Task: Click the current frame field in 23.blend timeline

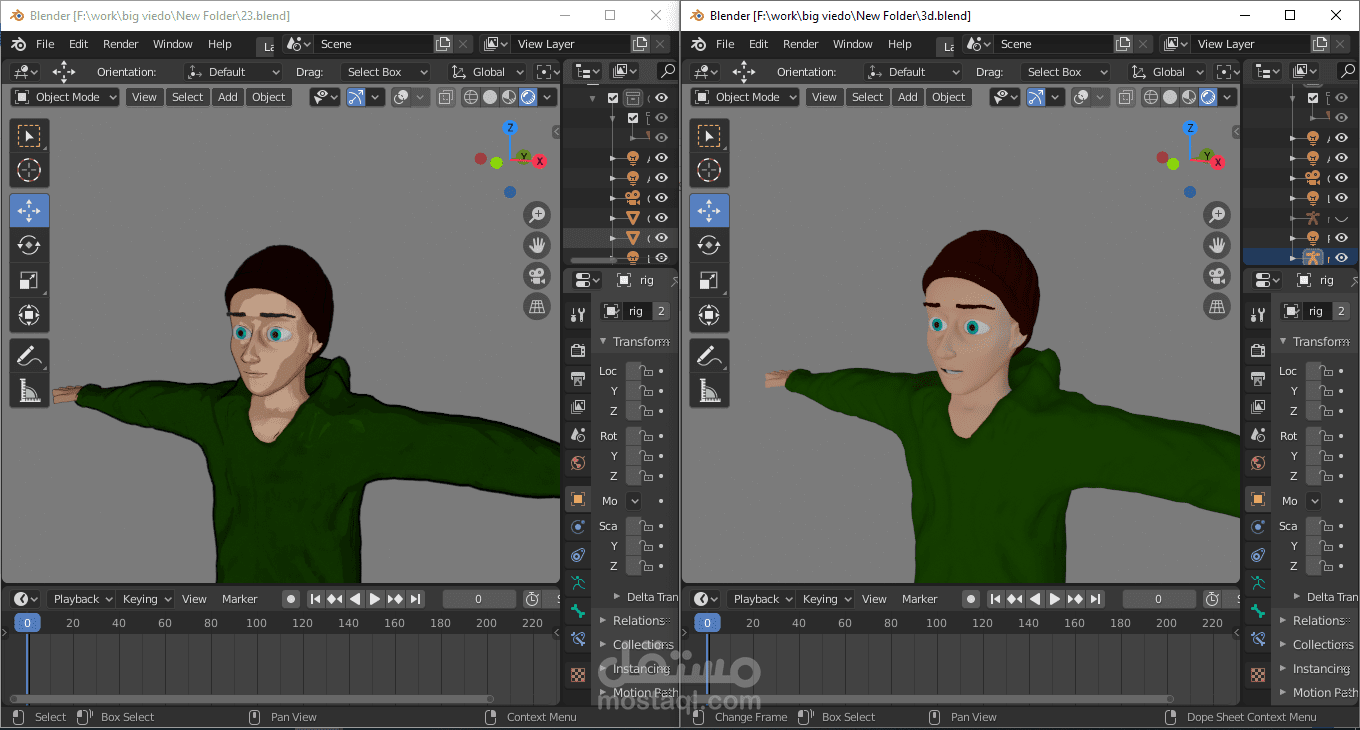Action: (479, 599)
